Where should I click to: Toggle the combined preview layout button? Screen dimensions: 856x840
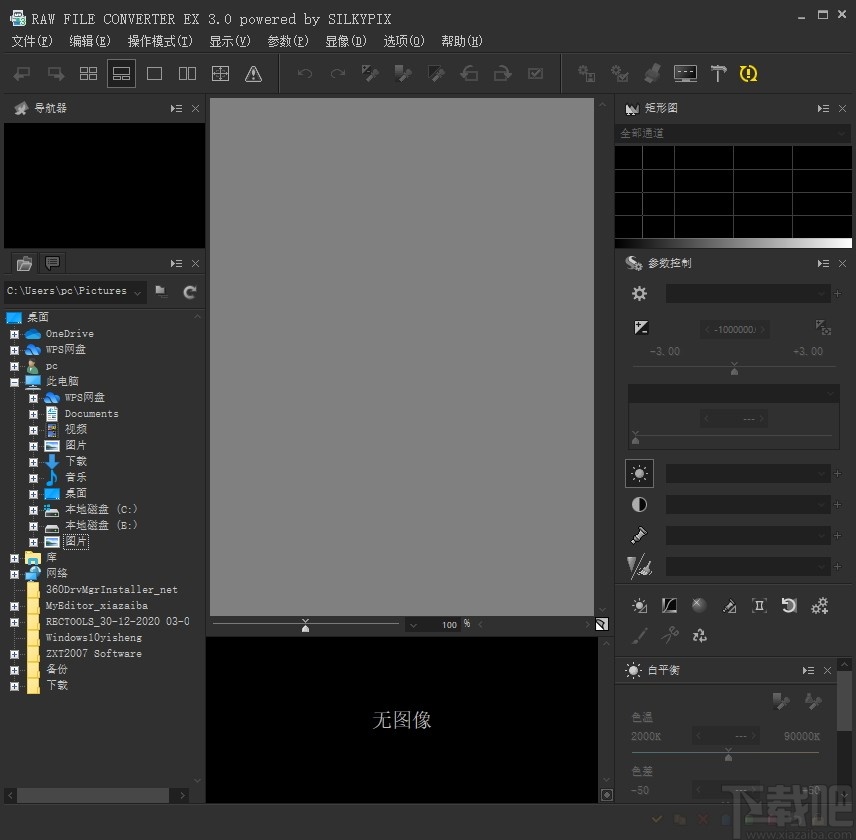click(121, 74)
